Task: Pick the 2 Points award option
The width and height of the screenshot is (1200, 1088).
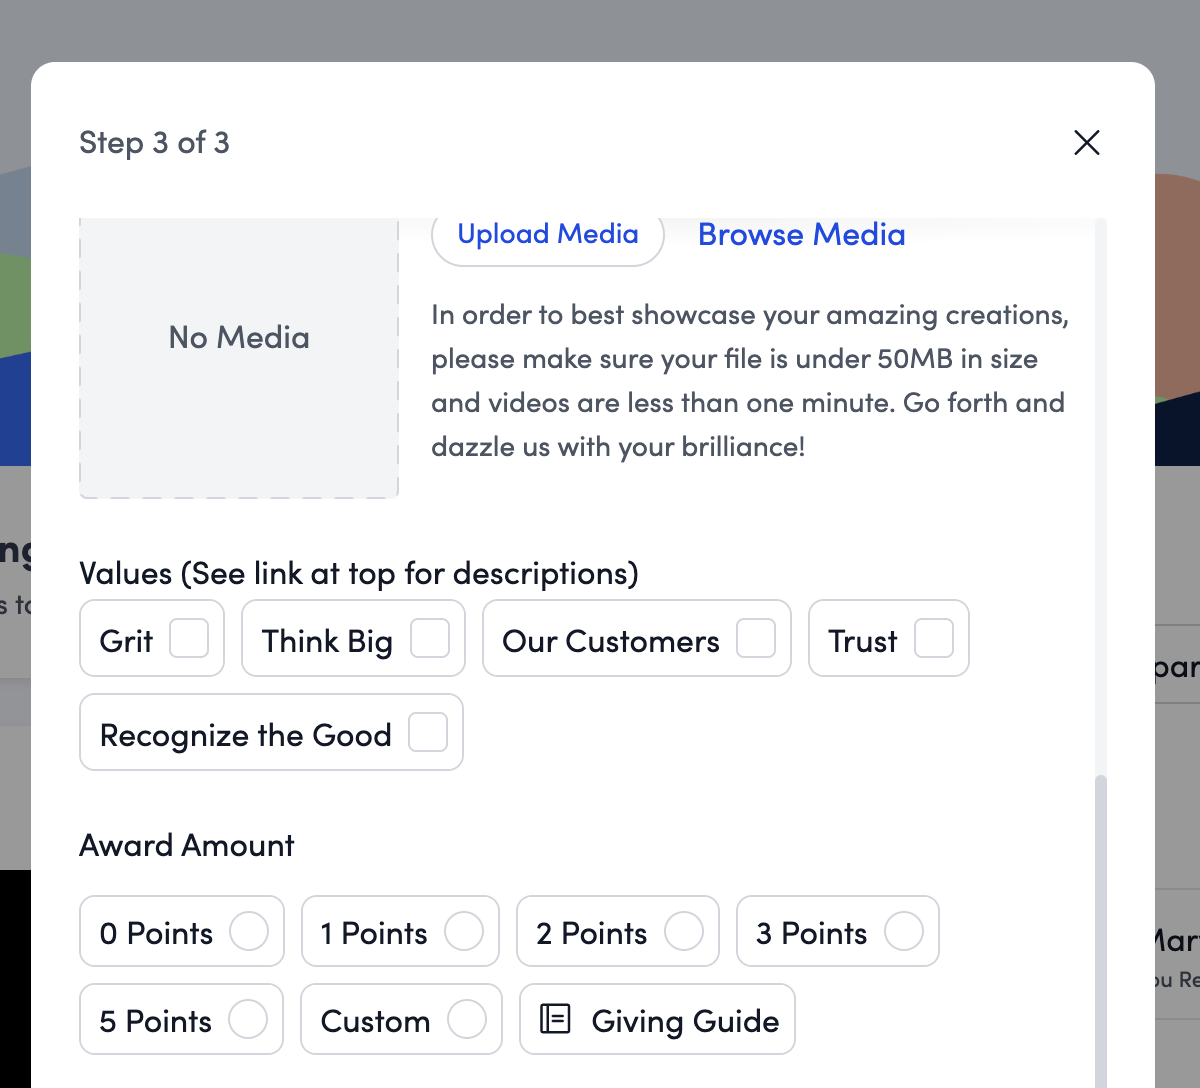Action: tap(685, 931)
